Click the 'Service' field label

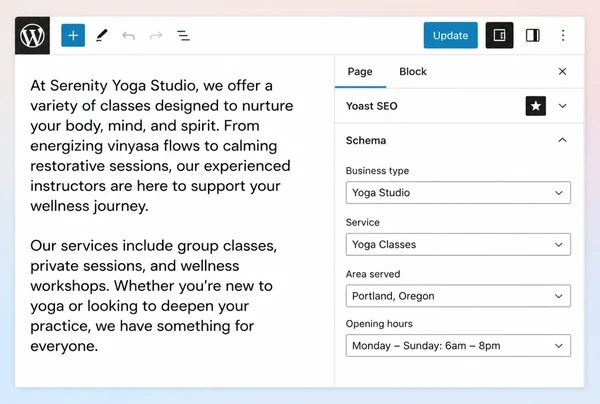(363, 222)
